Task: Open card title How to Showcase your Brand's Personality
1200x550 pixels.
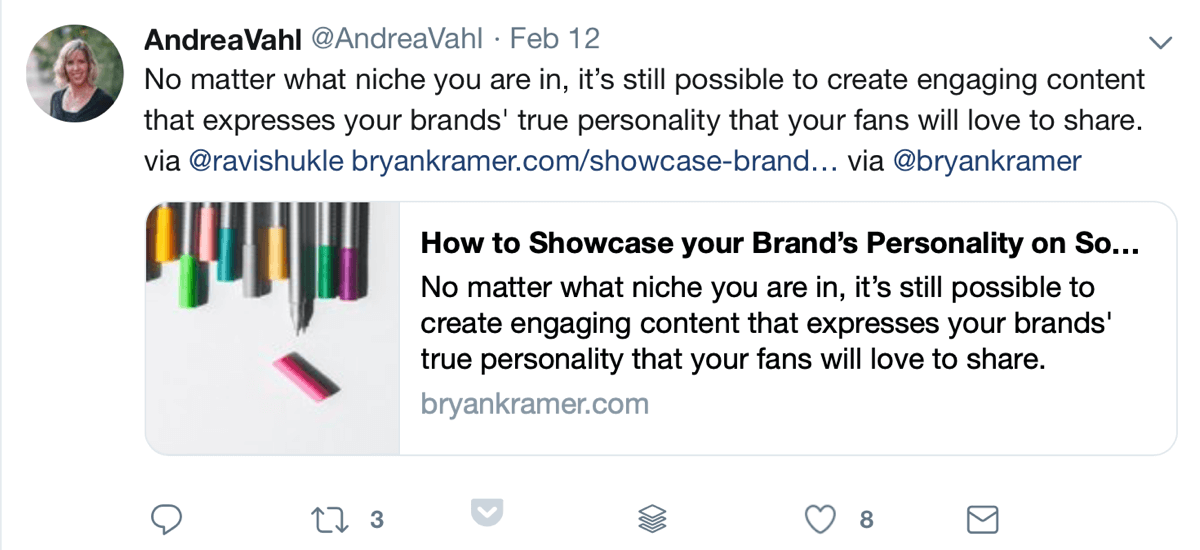Action: pyautogui.click(x=781, y=244)
